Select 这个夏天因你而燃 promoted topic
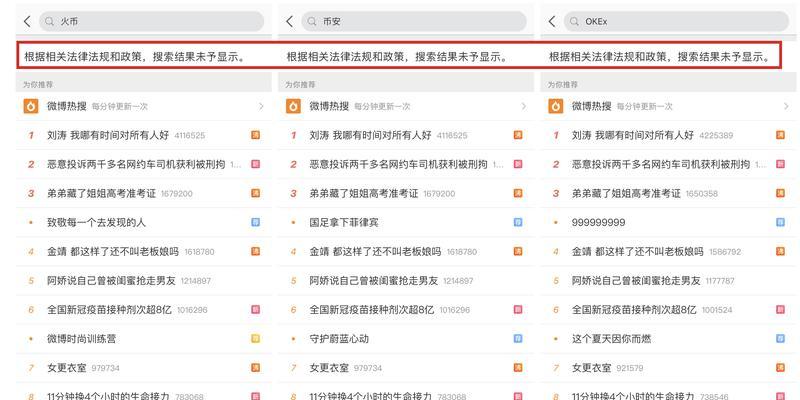This screenshot has height=400, width=800. coord(611,338)
